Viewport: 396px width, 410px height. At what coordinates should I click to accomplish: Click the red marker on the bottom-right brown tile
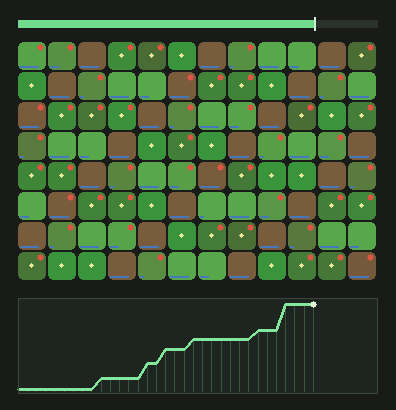(371, 258)
